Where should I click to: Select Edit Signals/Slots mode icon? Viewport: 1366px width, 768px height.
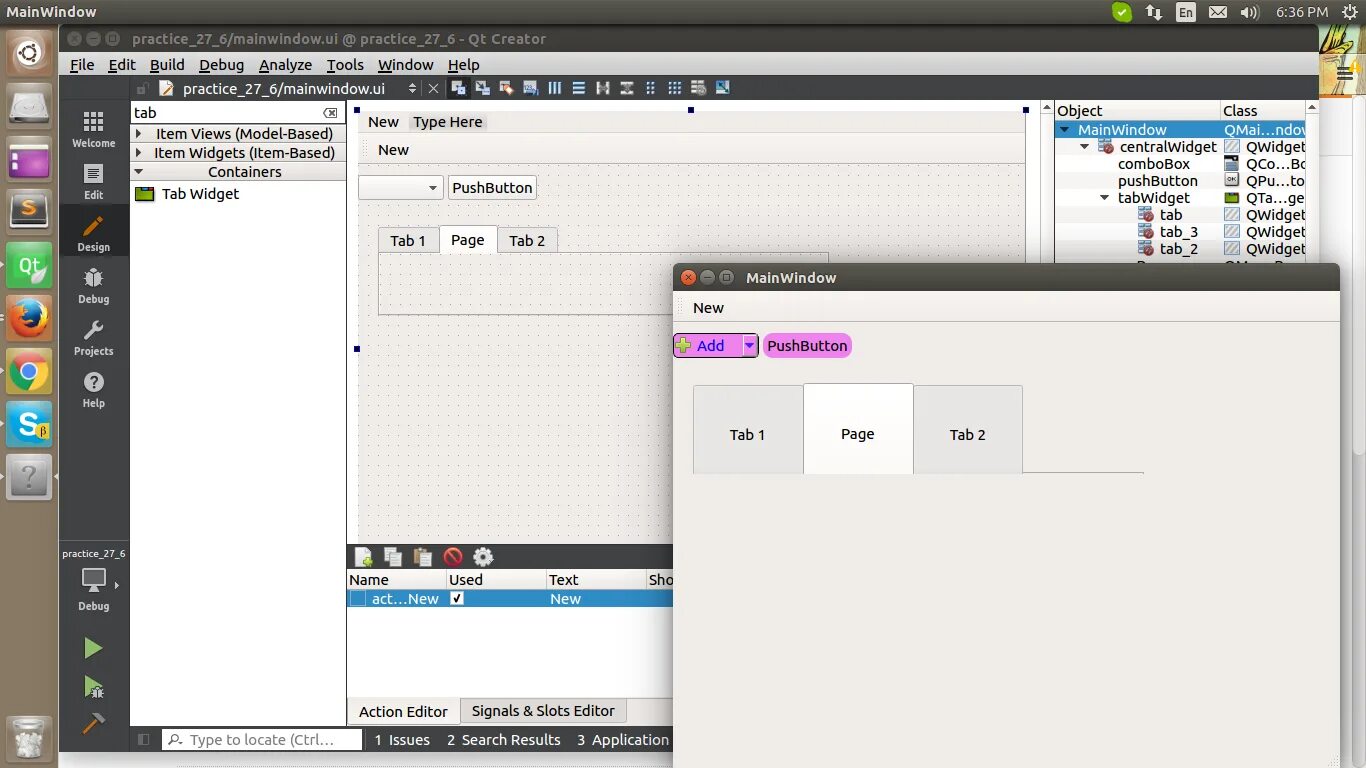482,88
